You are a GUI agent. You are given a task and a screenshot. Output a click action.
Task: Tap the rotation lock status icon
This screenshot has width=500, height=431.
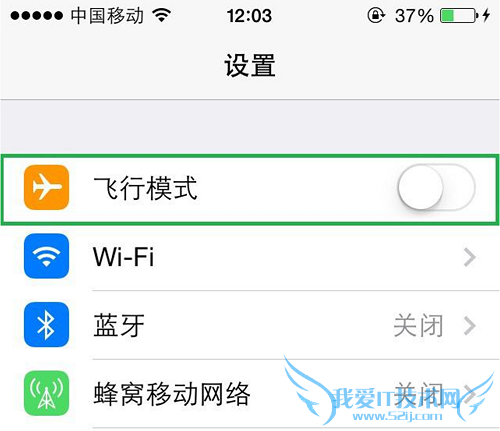[376, 15]
